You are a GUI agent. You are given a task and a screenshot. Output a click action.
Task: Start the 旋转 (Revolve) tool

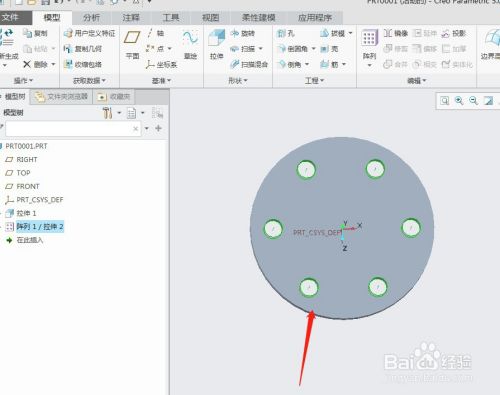(243, 33)
